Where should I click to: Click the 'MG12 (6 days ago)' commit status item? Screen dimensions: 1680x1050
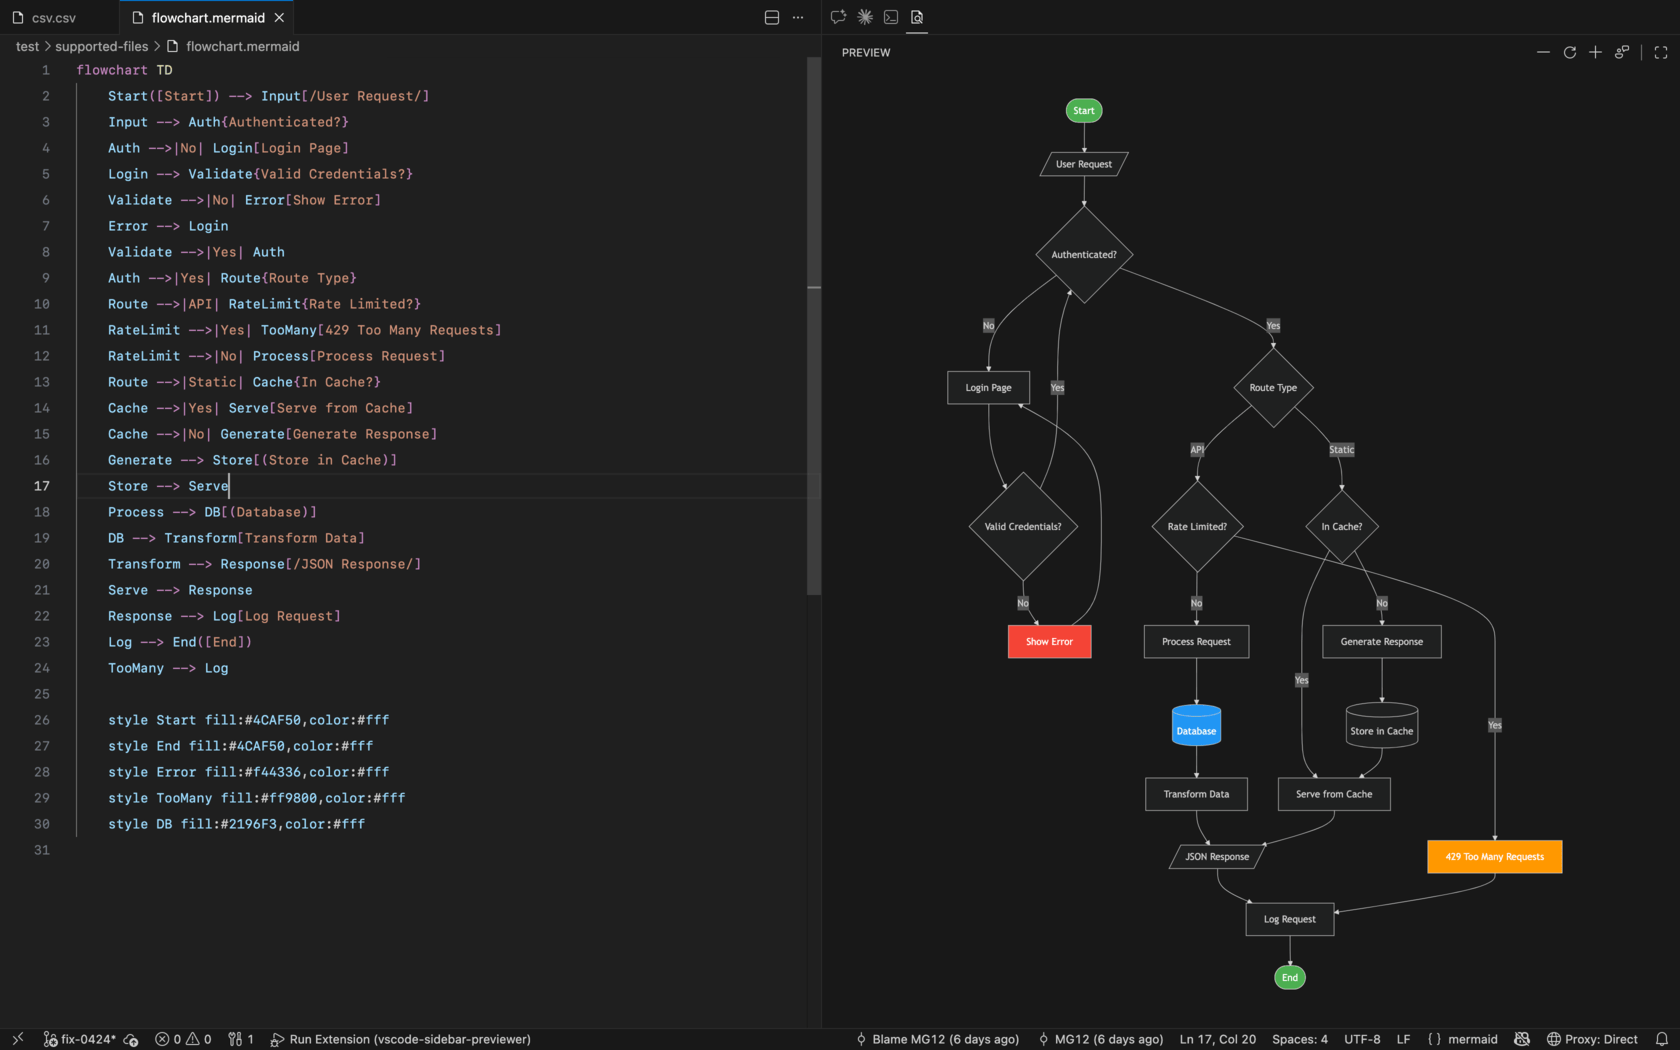coord(1100,1039)
